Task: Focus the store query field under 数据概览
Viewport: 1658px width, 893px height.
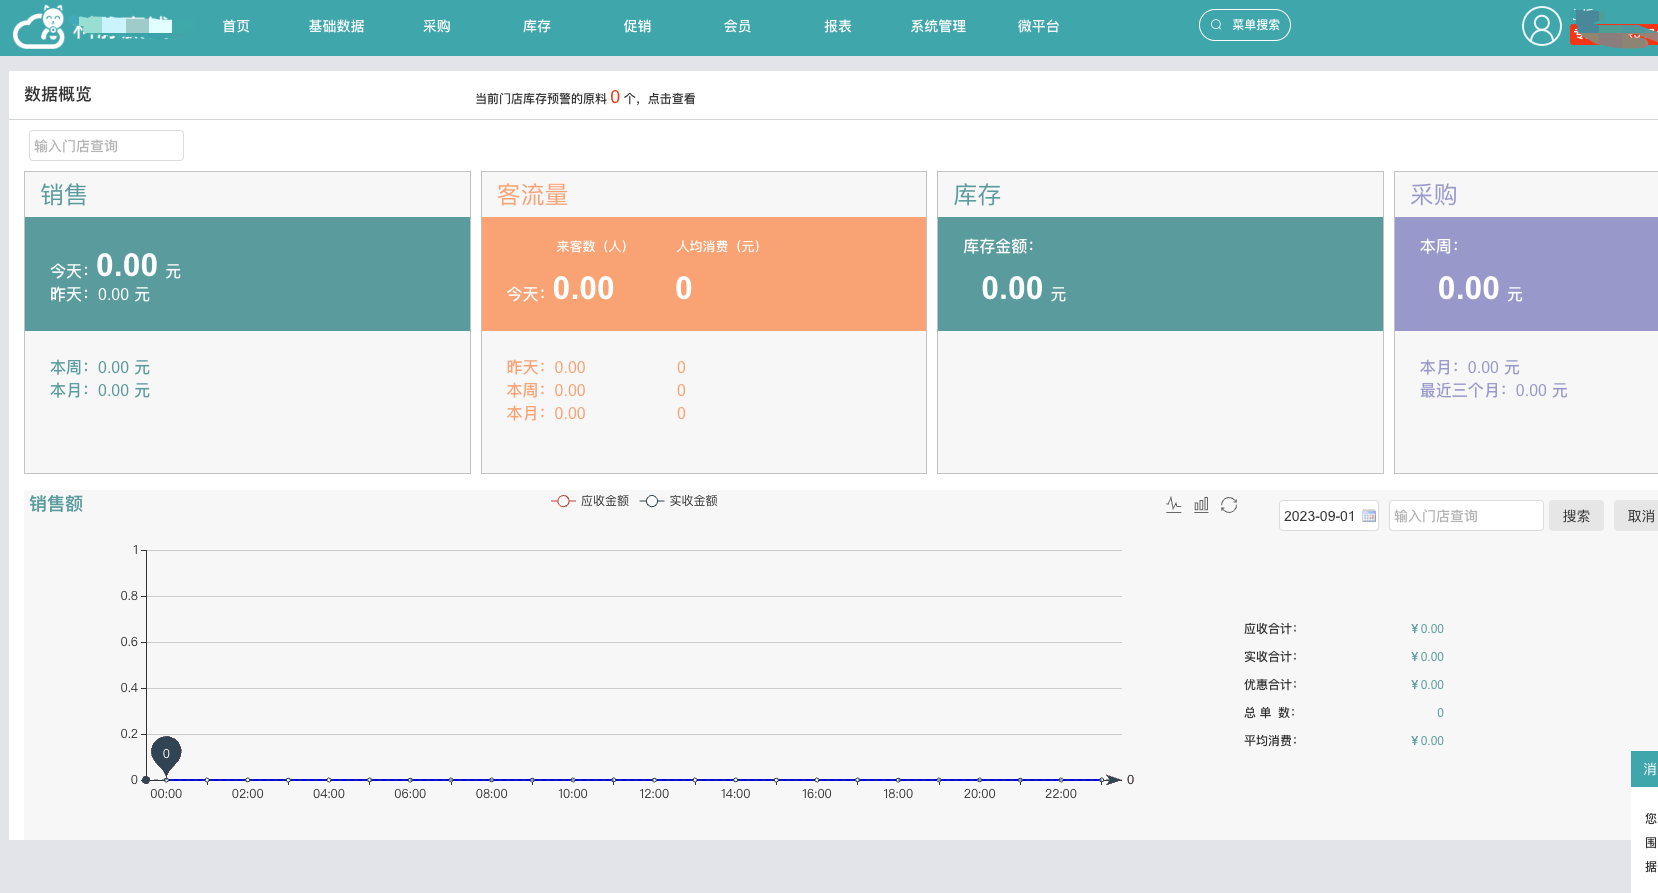Action: [106, 146]
